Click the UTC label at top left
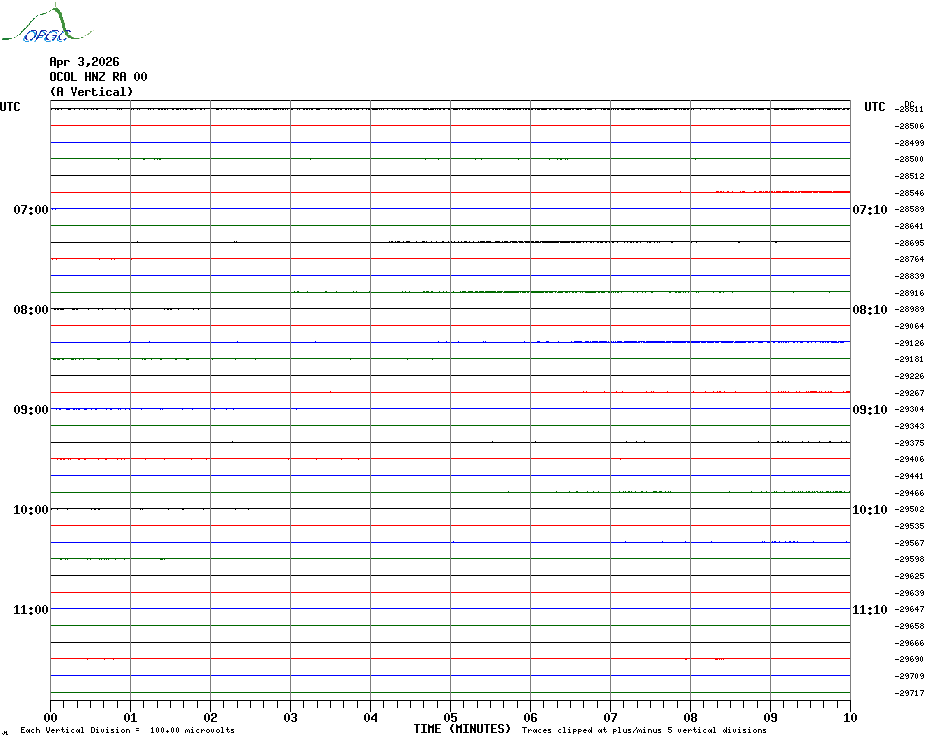 tap(10, 107)
